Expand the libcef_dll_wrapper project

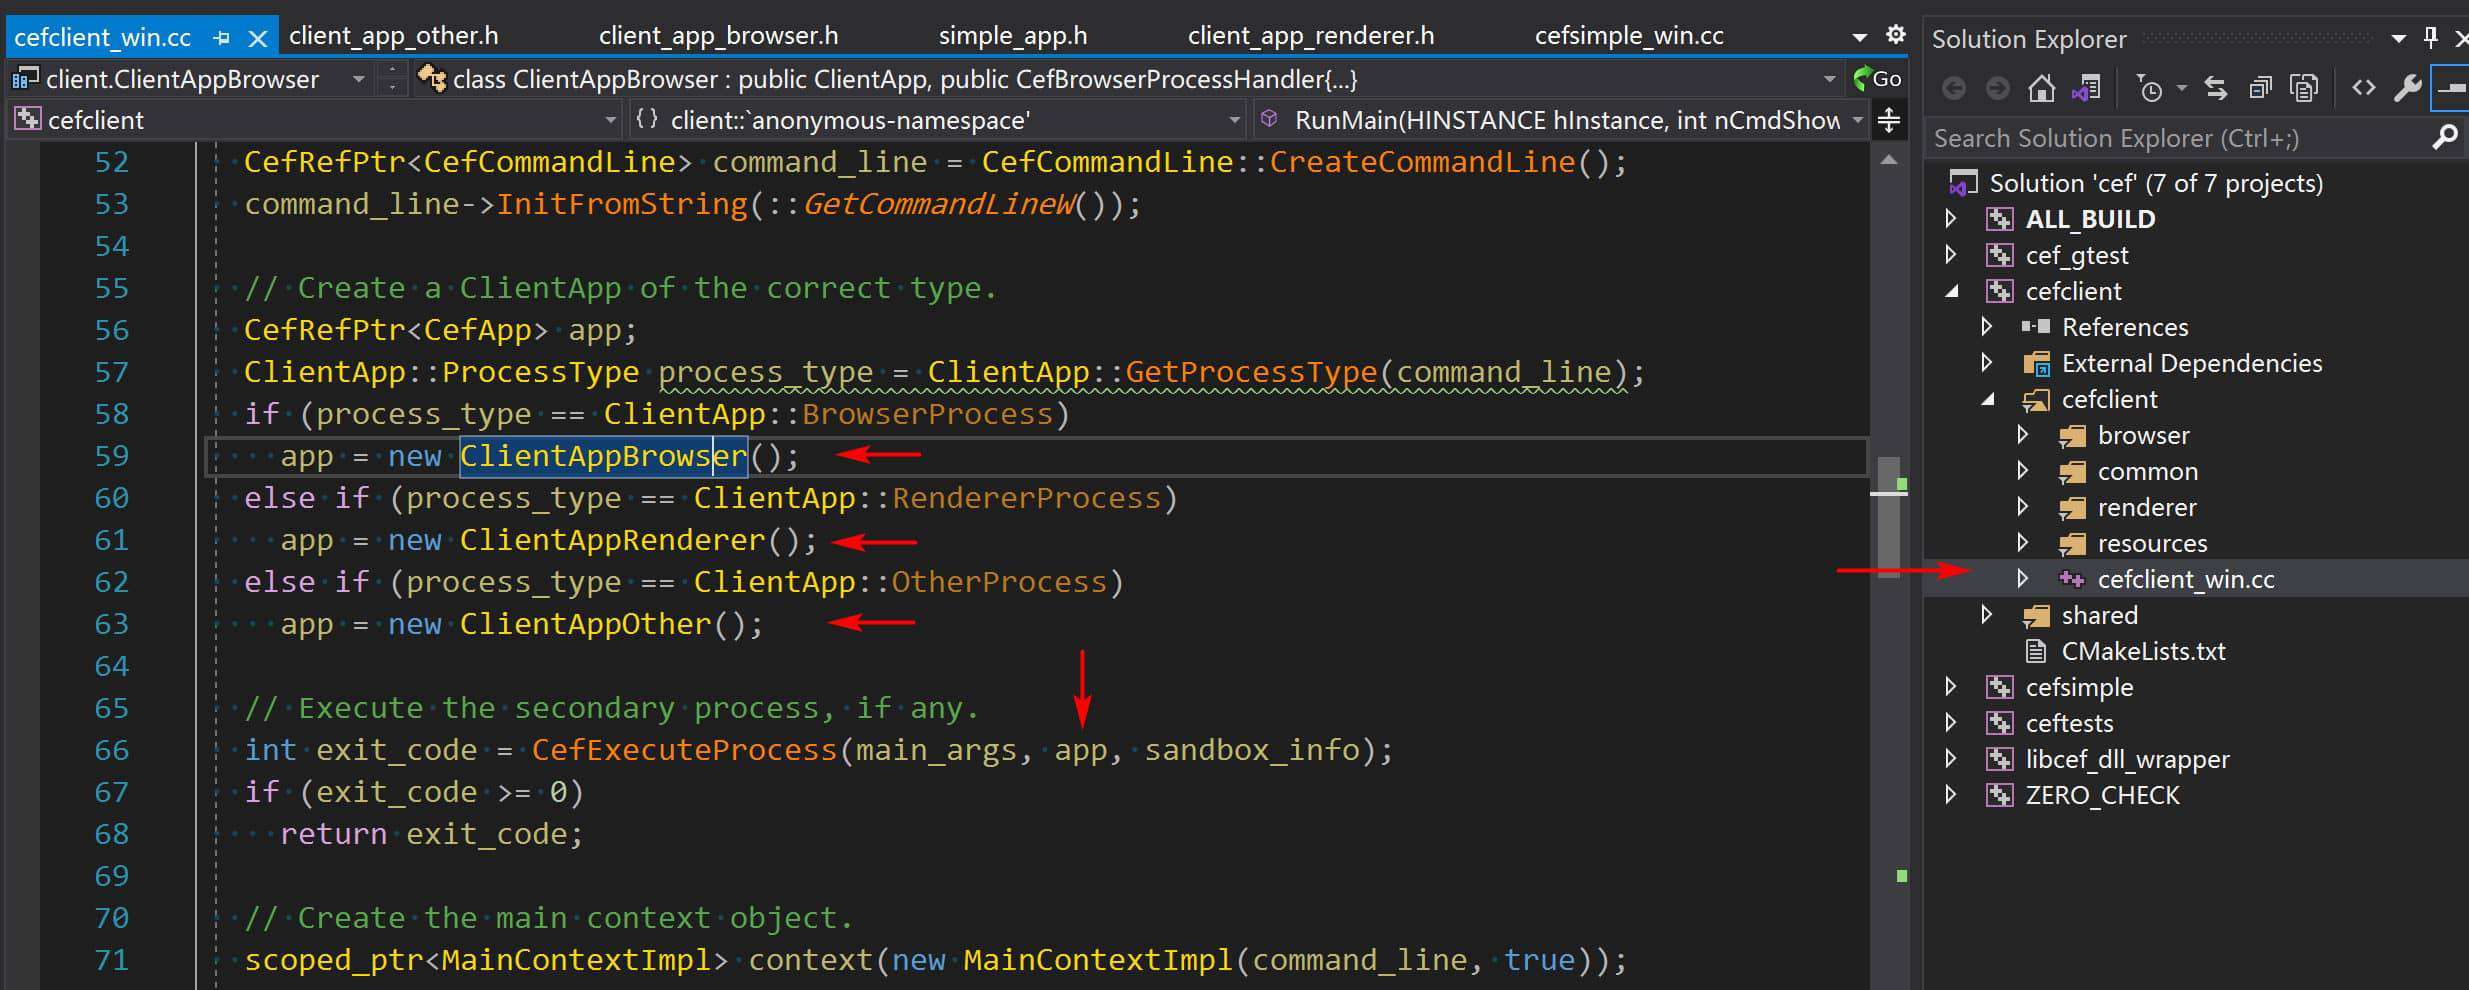(1951, 758)
